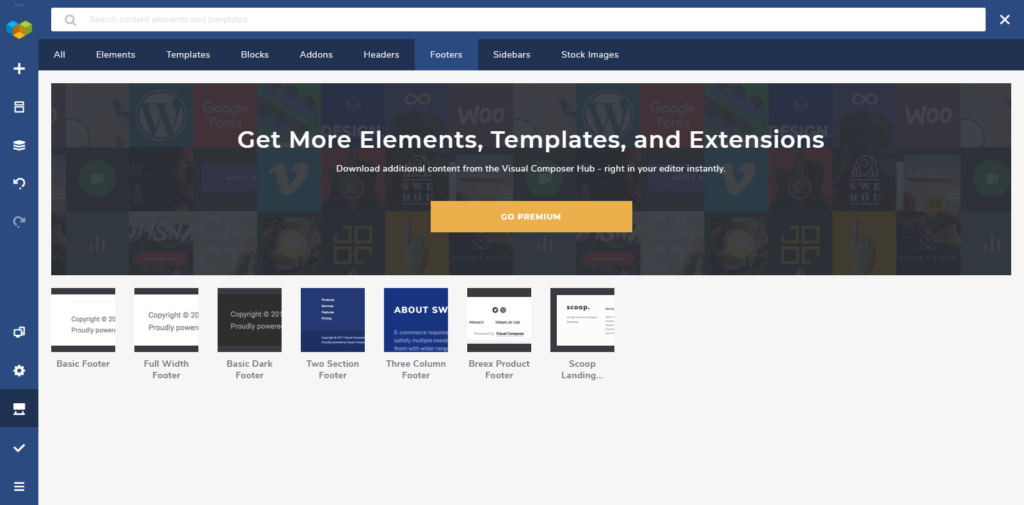Open Tree View layers icon
1024x505 pixels.
coord(19,146)
